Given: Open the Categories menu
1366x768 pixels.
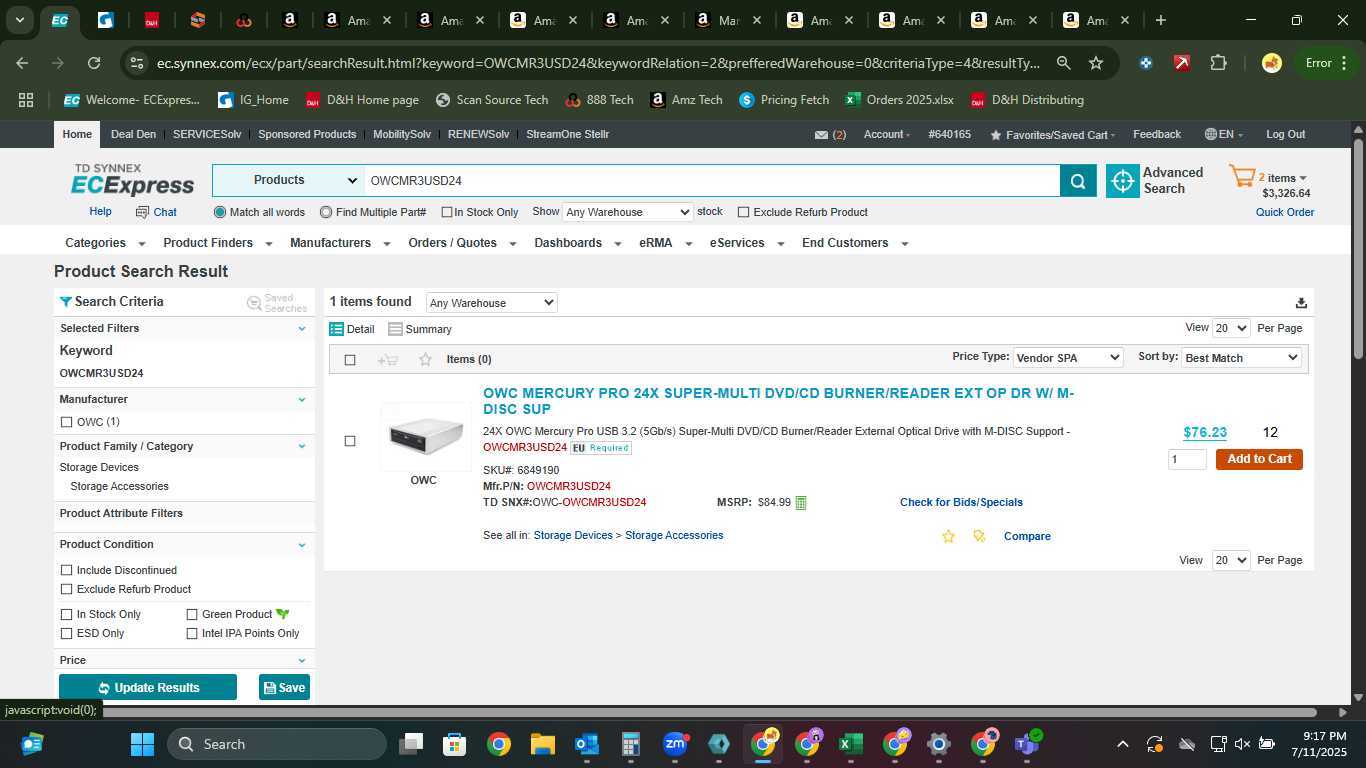Looking at the screenshot, I should coord(105,243).
